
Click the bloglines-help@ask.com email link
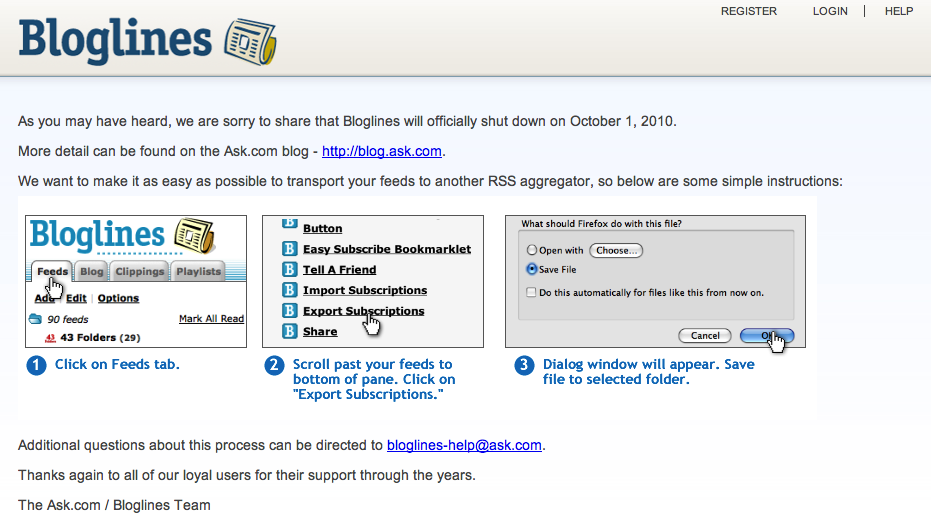[464, 445]
